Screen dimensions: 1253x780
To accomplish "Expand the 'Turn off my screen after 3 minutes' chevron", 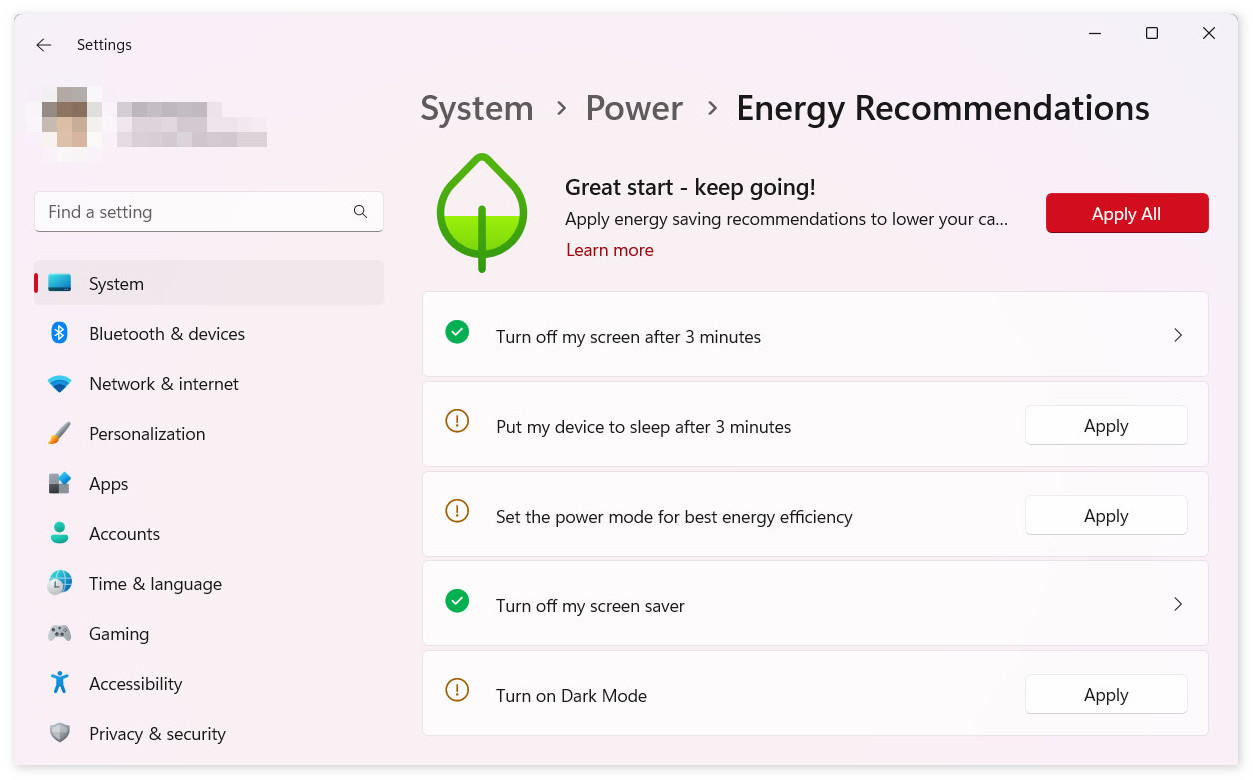I will 1177,336.
